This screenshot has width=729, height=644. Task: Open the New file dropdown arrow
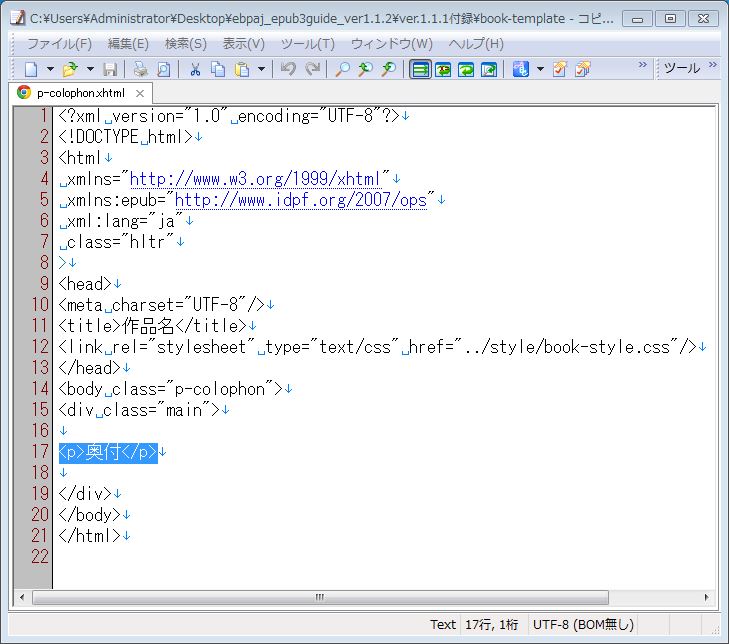coord(50,69)
